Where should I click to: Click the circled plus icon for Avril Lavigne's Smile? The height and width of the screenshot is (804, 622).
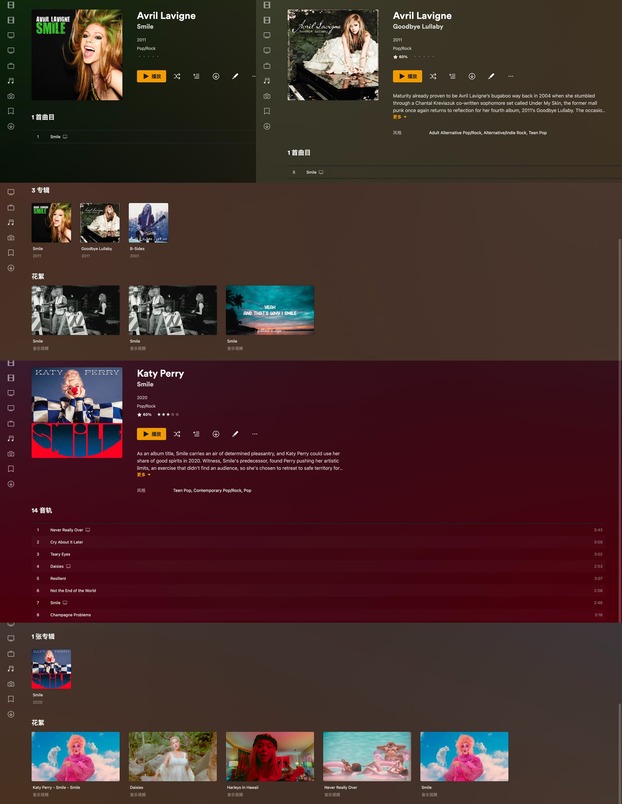216,76
